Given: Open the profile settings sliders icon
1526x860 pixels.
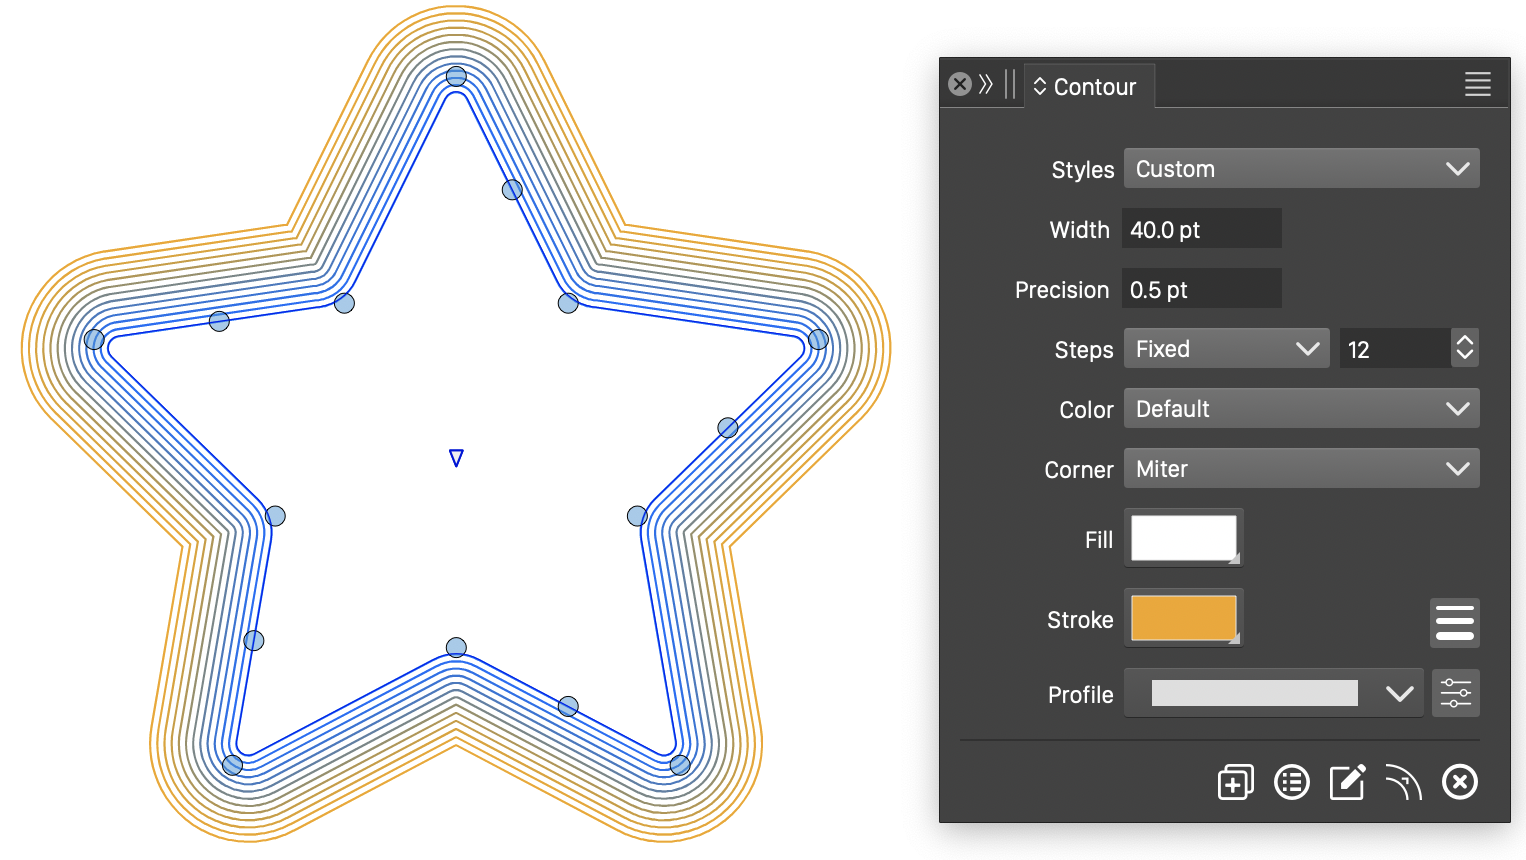Looking at the screenshot, I should pyautogui.click(x=1455, y=693).
